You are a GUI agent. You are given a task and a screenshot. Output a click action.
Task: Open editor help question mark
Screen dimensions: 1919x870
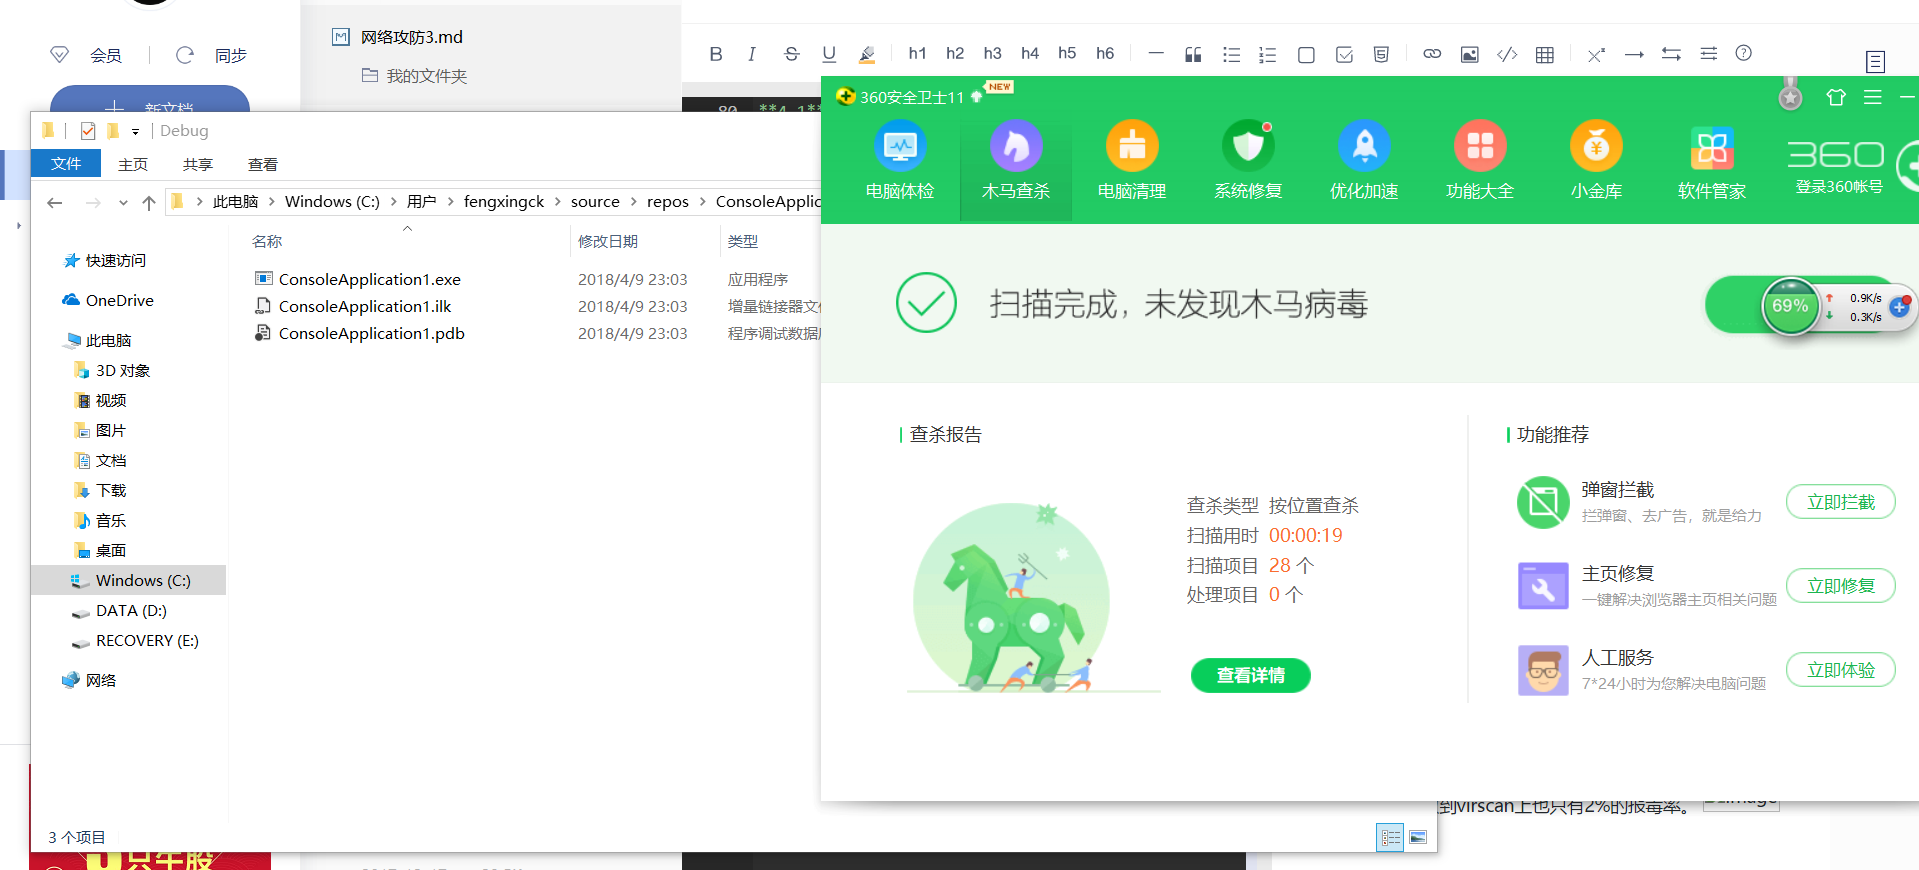click(x=1743, y=53)
